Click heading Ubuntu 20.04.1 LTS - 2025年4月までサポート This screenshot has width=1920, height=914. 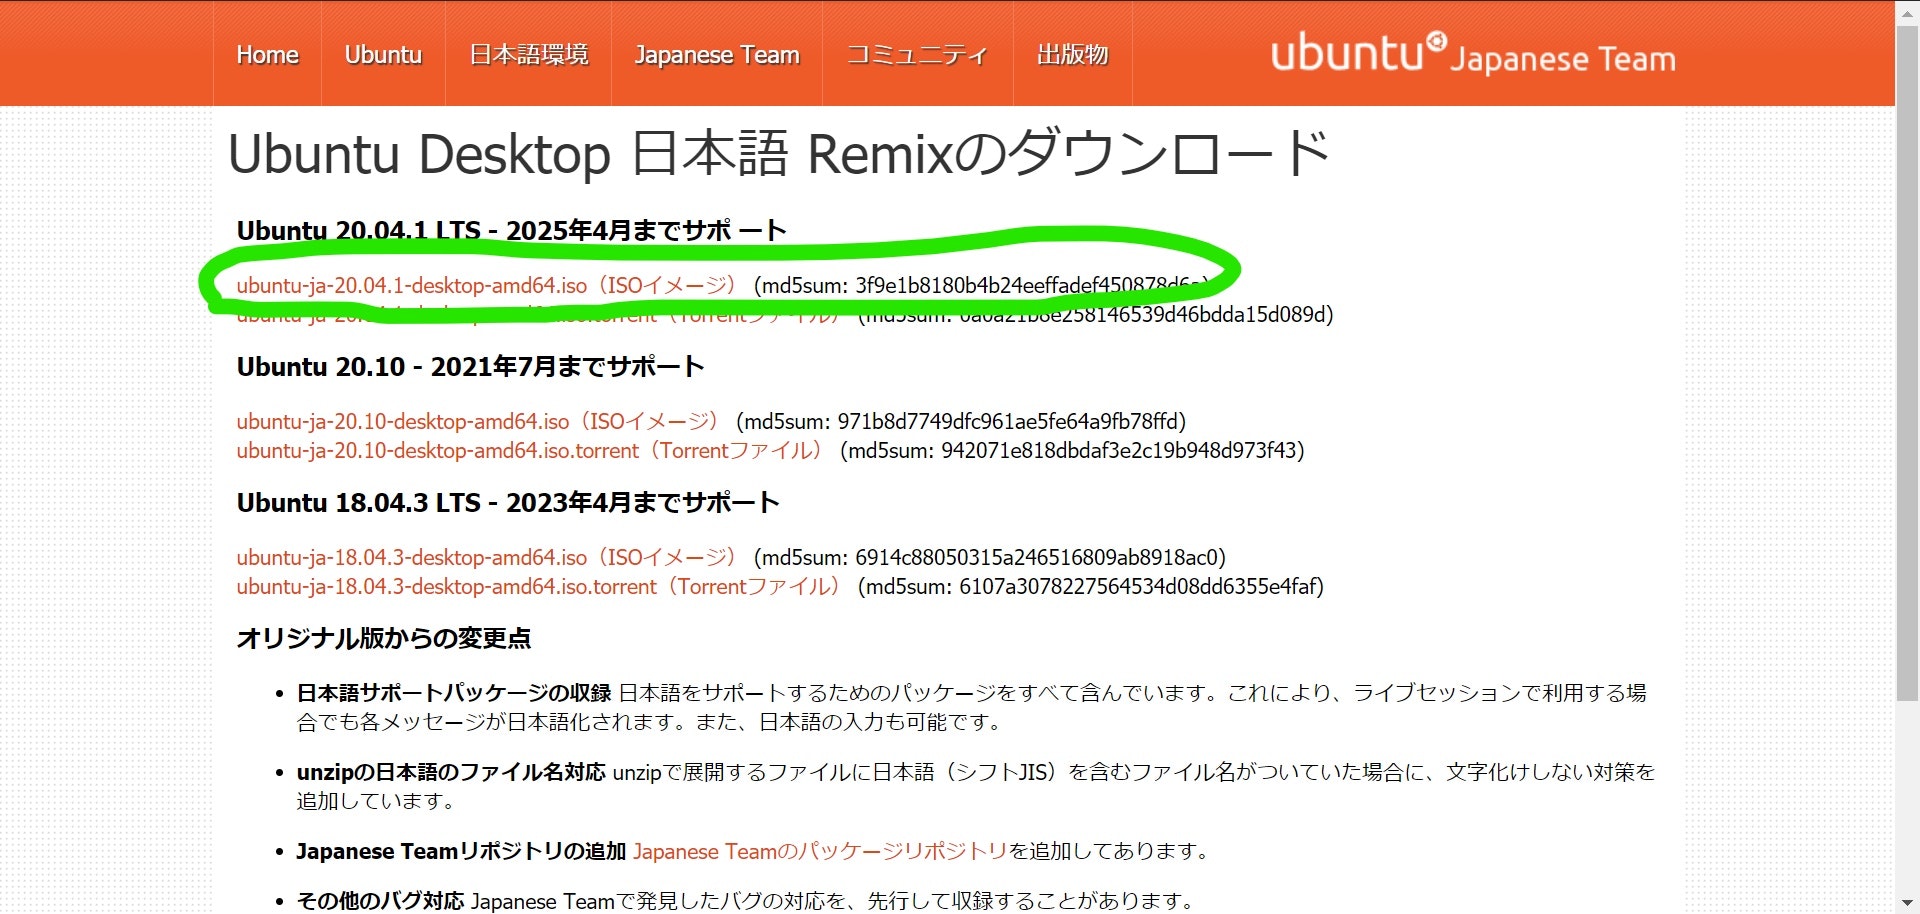coord(511,230)
